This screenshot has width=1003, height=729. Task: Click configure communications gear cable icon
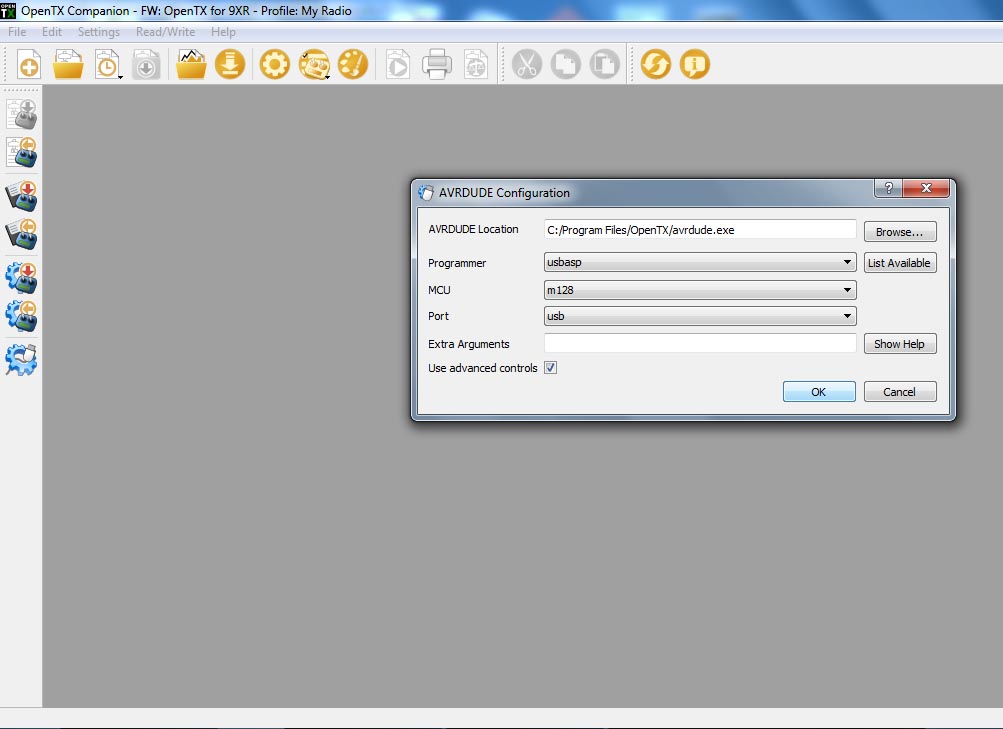point(22,360)
